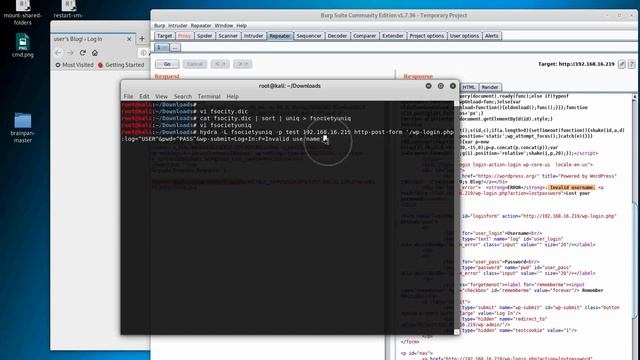
Task: Switch to the Scanner tab
Action: coord(228,36)
